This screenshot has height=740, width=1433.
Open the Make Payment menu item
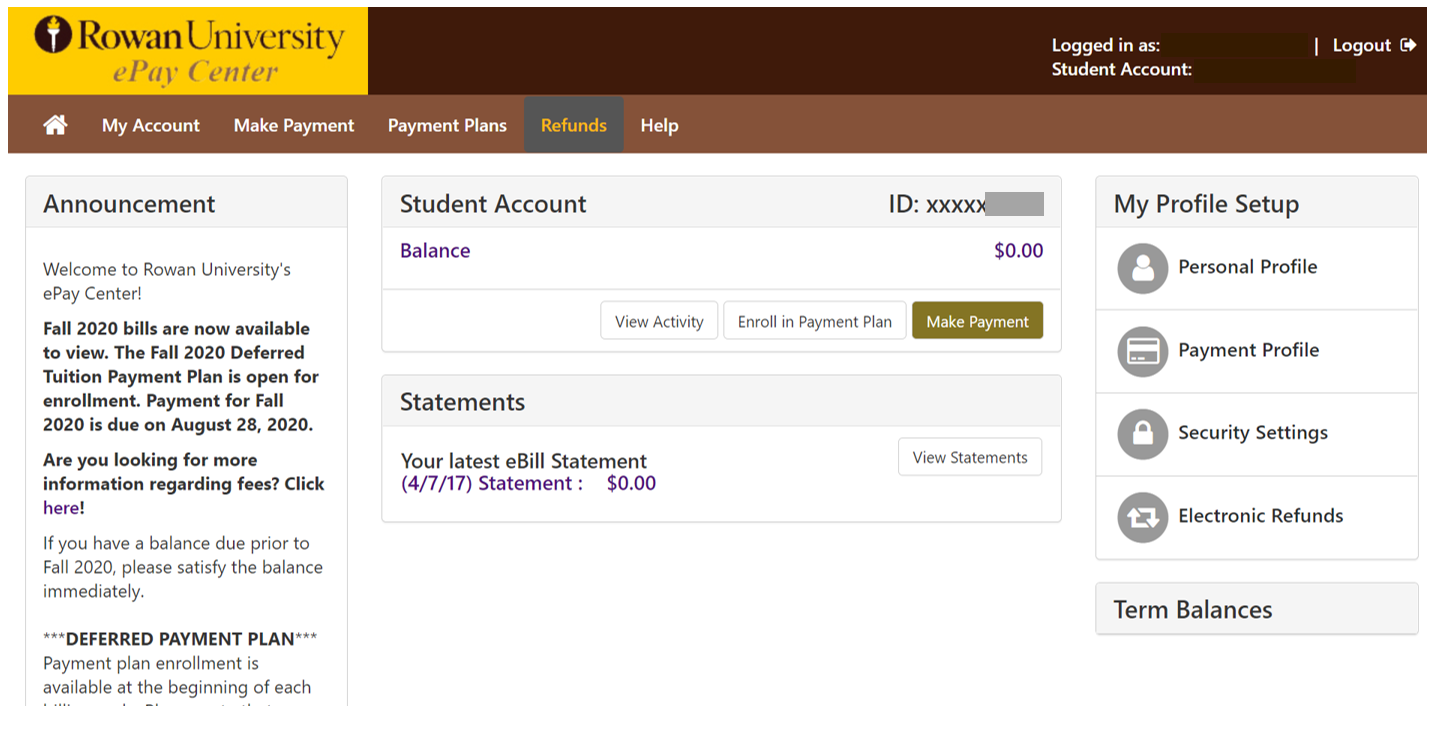(294, 125)
